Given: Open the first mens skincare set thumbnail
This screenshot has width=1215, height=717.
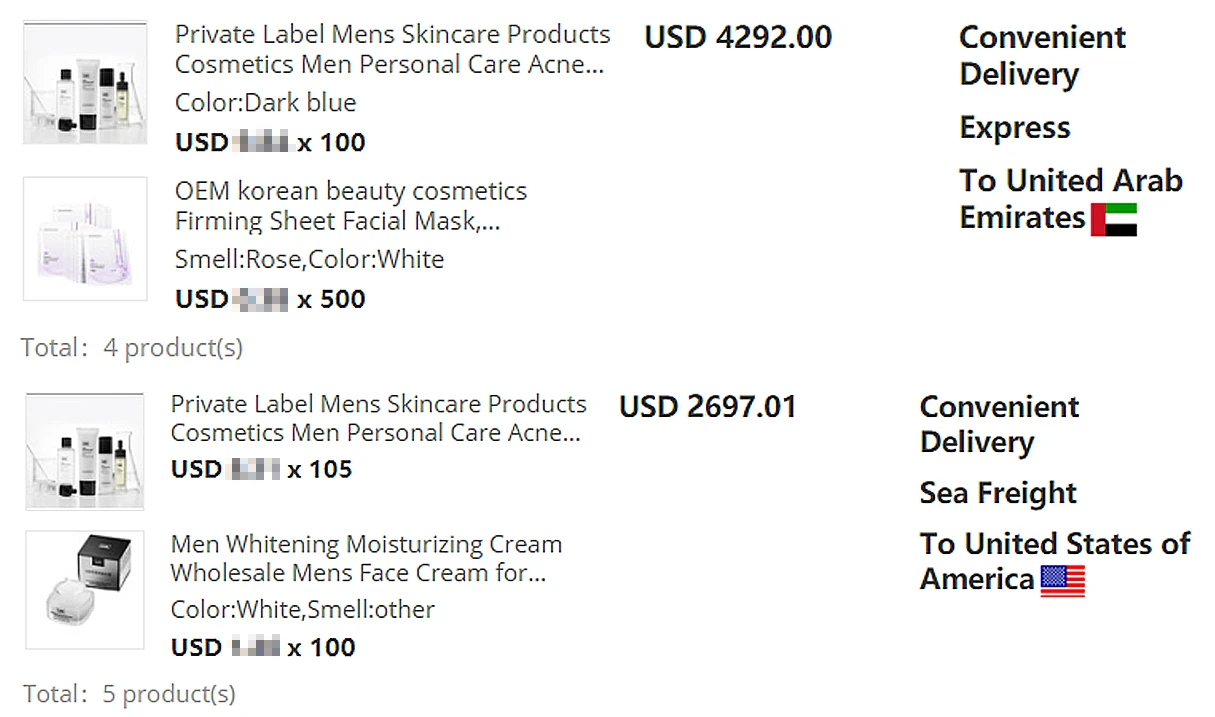Looking at the screenshot, I should pyautogui.click(x=85, y=83).
